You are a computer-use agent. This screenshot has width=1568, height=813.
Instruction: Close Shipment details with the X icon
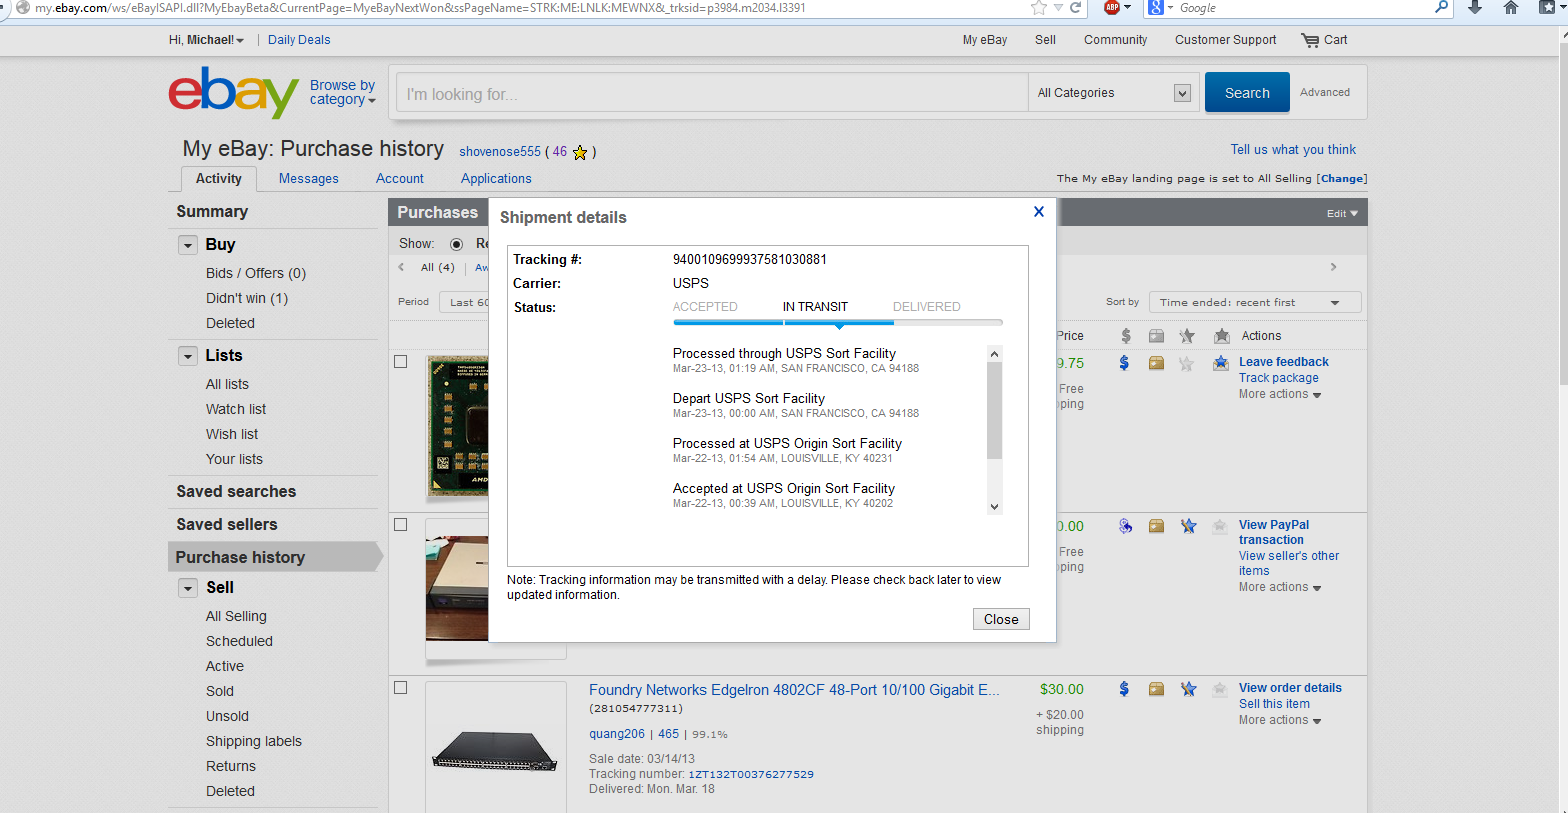pos(1039,211)
